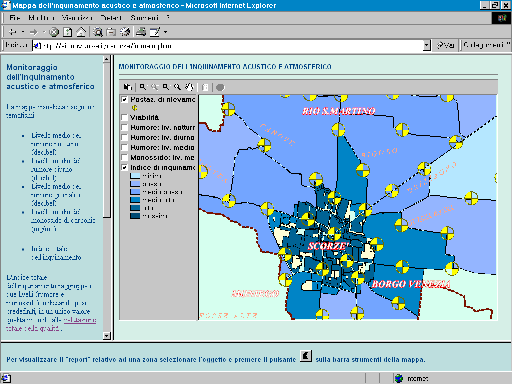Click the report button icon in bottom instructions
Image resolution: width=512 pixels, height=384 pixels.
306,356
